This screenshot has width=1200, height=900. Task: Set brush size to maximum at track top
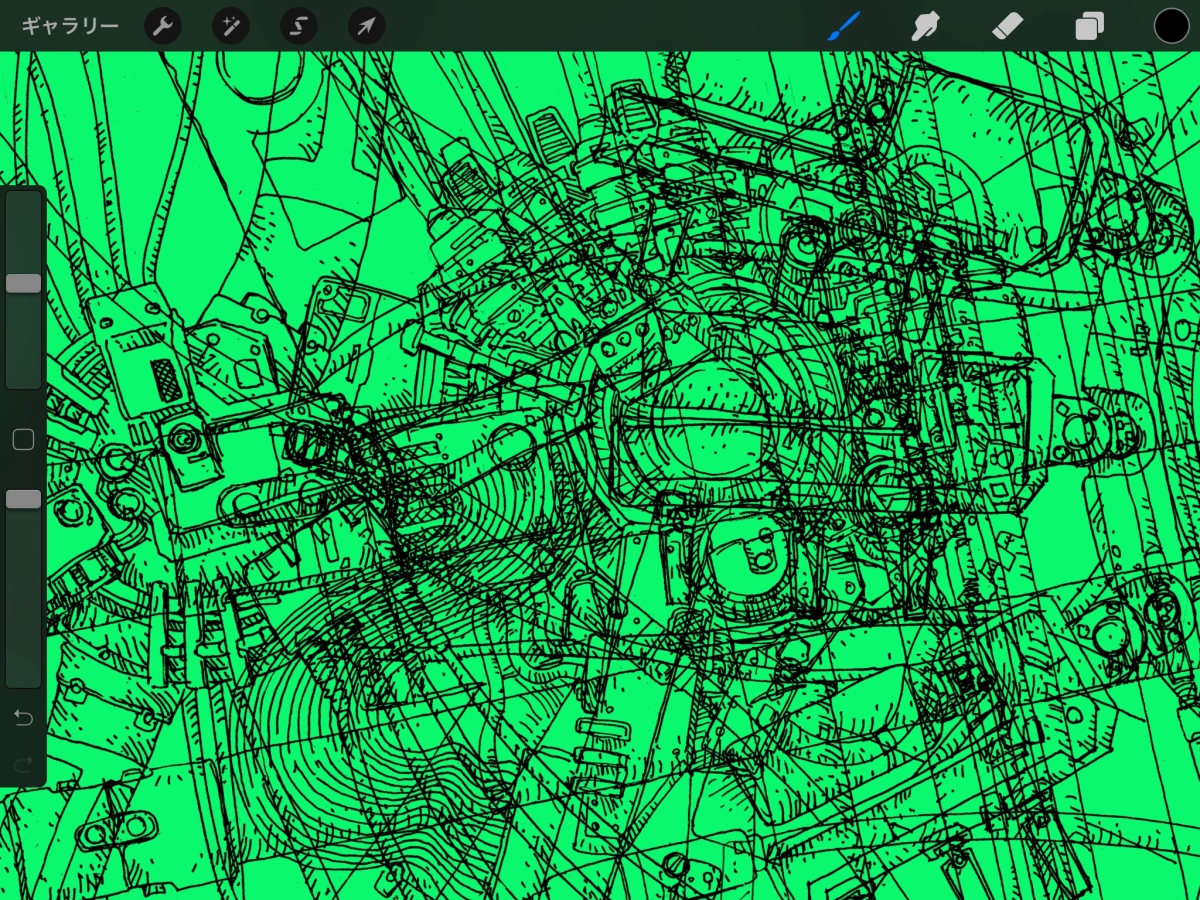[x=23, y=198]
